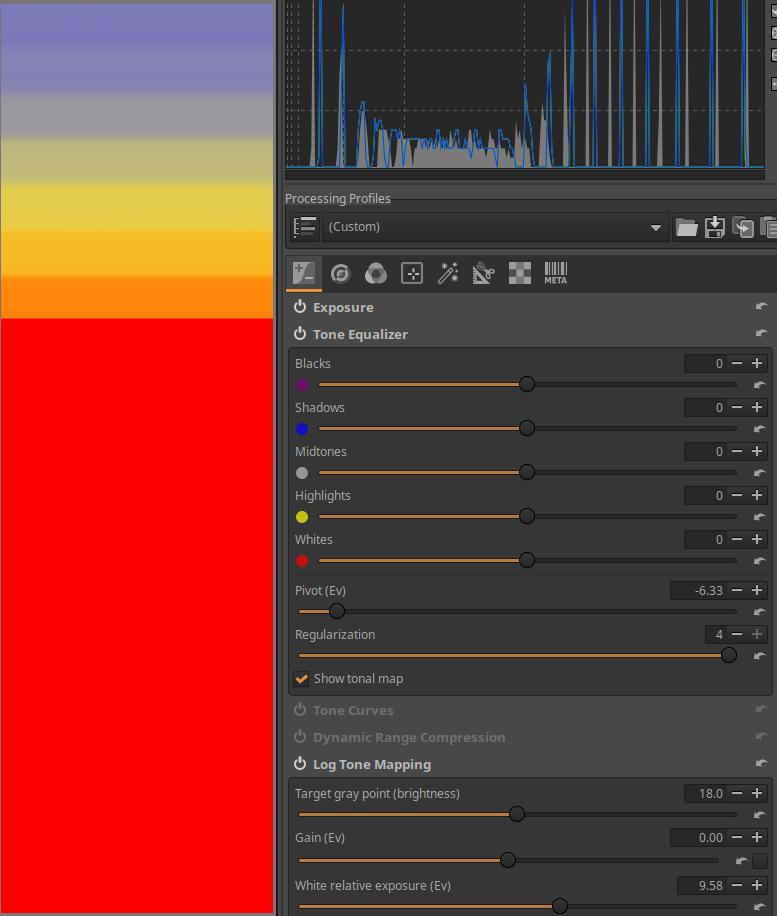Uncheck Show tonal map checkbox
Screen dimensions: 777x916
(x=301, y=679)
